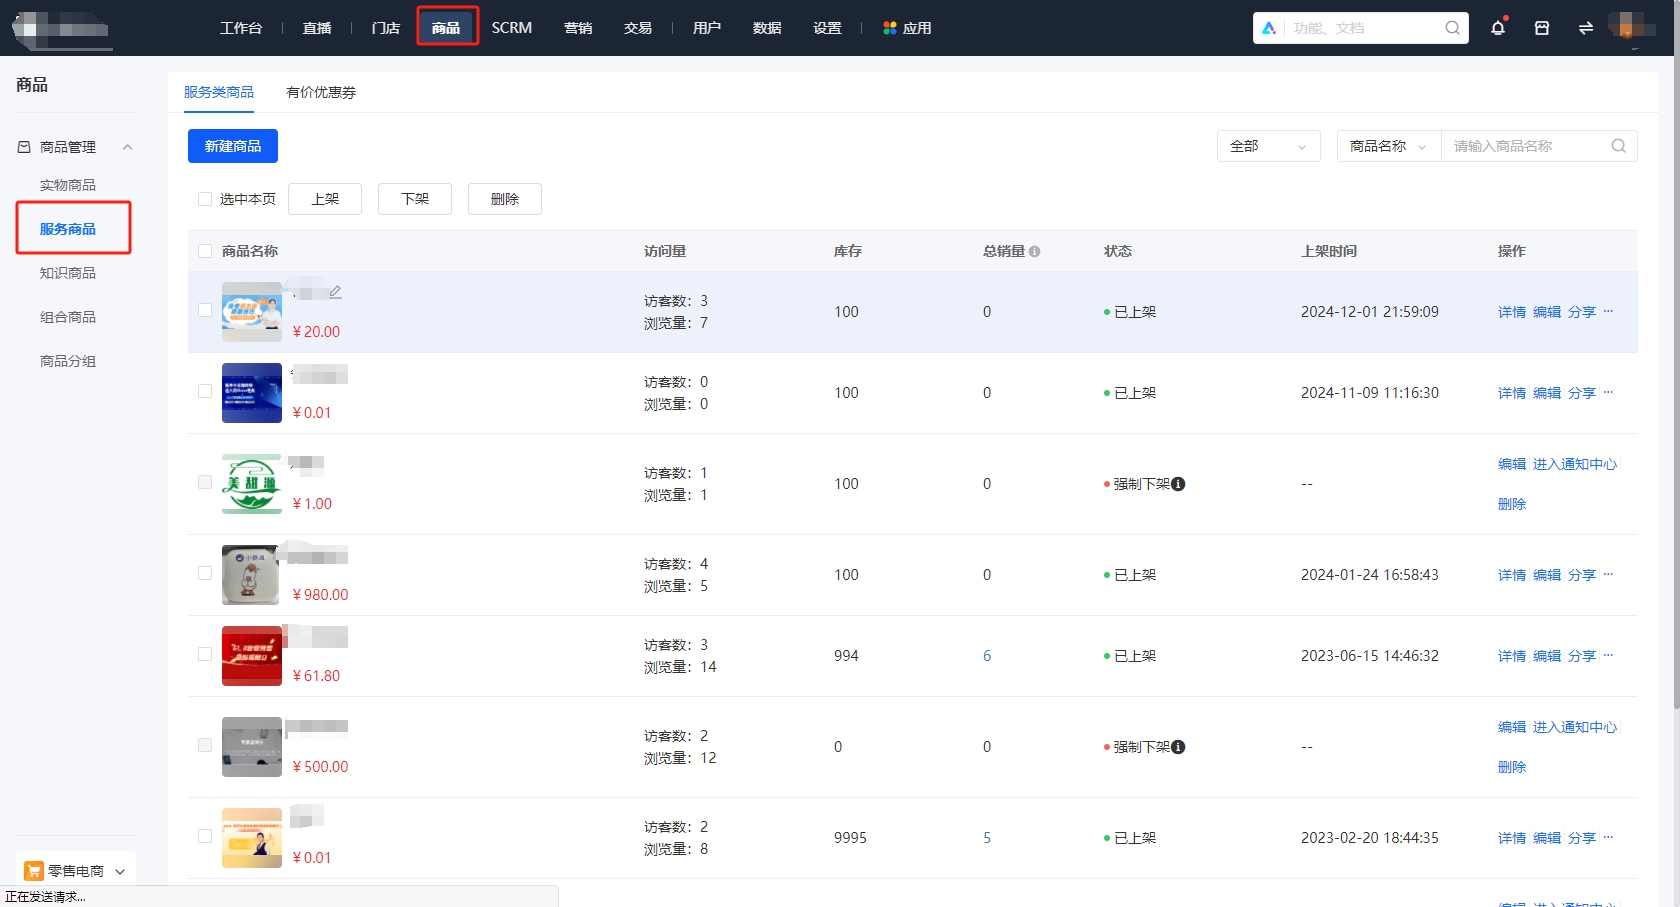This screenshot has height=907, width=1680.
Task: Open the 应用 apps icon in top bar
Action: pyautogui.click(x=889, y=28)
